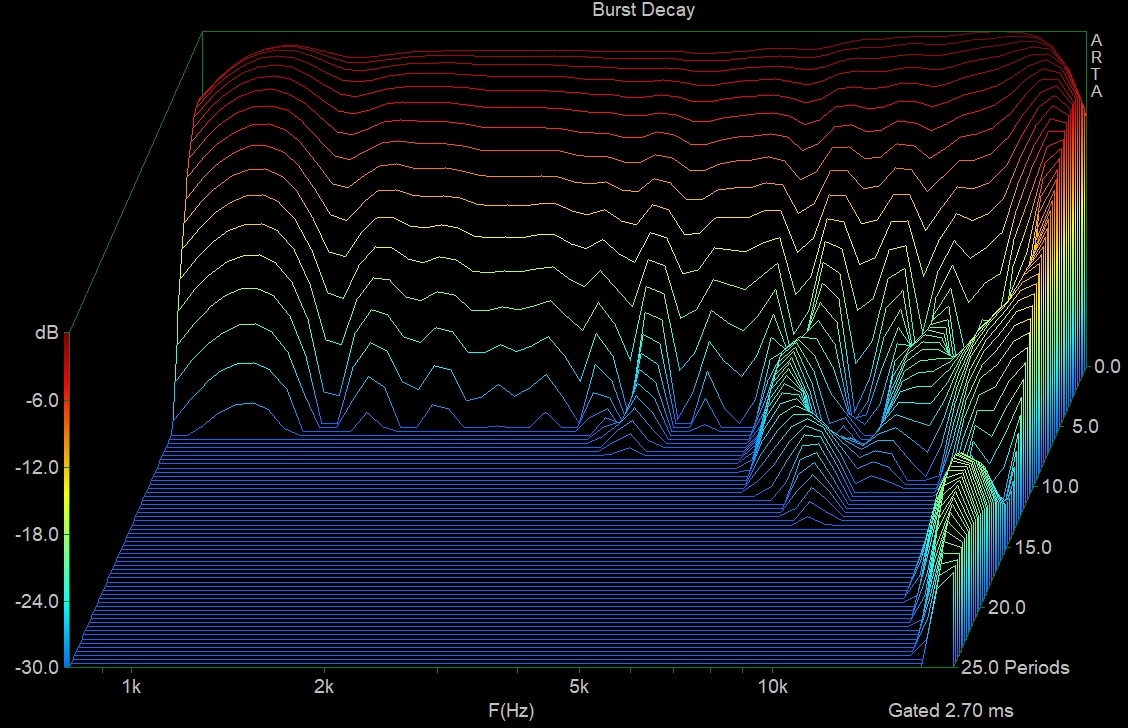The width and height of the screenshot is (1128, 728).
Task: Click the Burst Decay chart title
Action: coord(643,11)
